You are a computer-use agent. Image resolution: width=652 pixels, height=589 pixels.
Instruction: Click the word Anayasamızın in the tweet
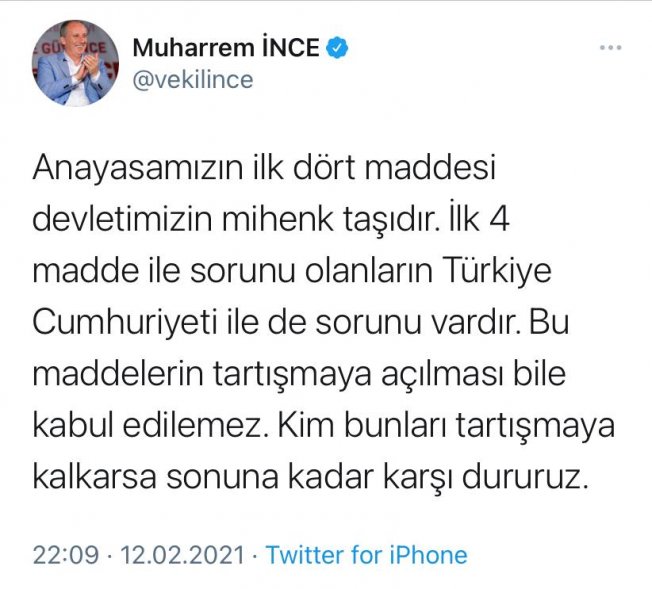pyautogui.click(x=138, y=168)
